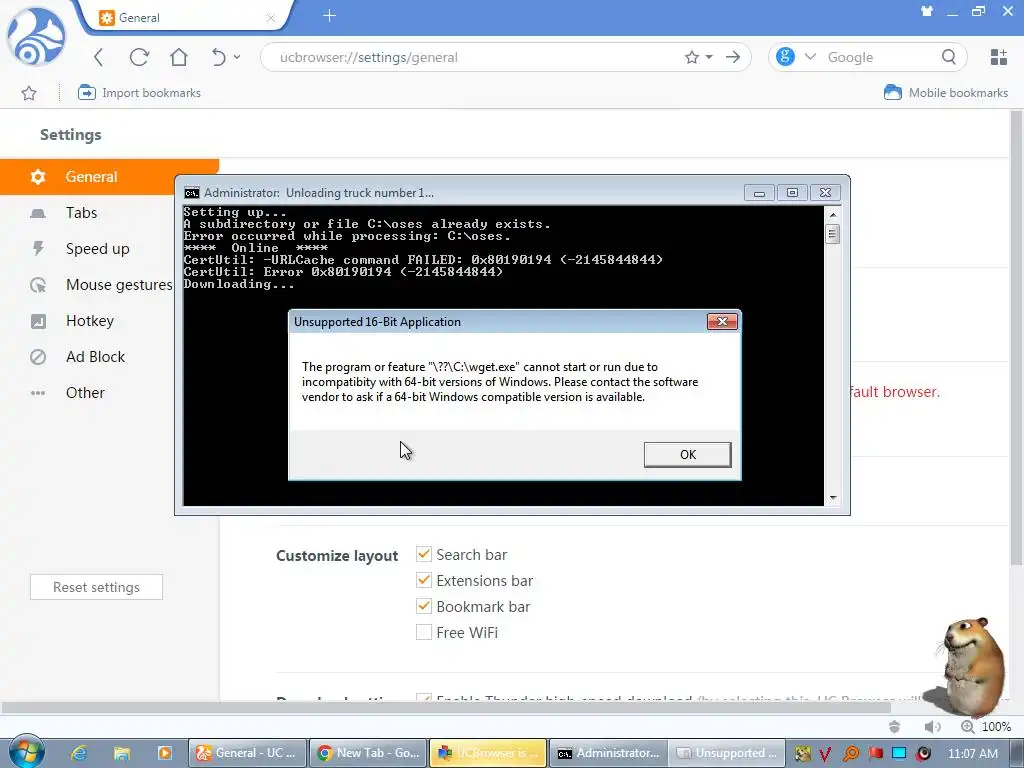1024x768 pixels.
Task: Click the go arrow in the address bar
Action: tap(733, 57)
